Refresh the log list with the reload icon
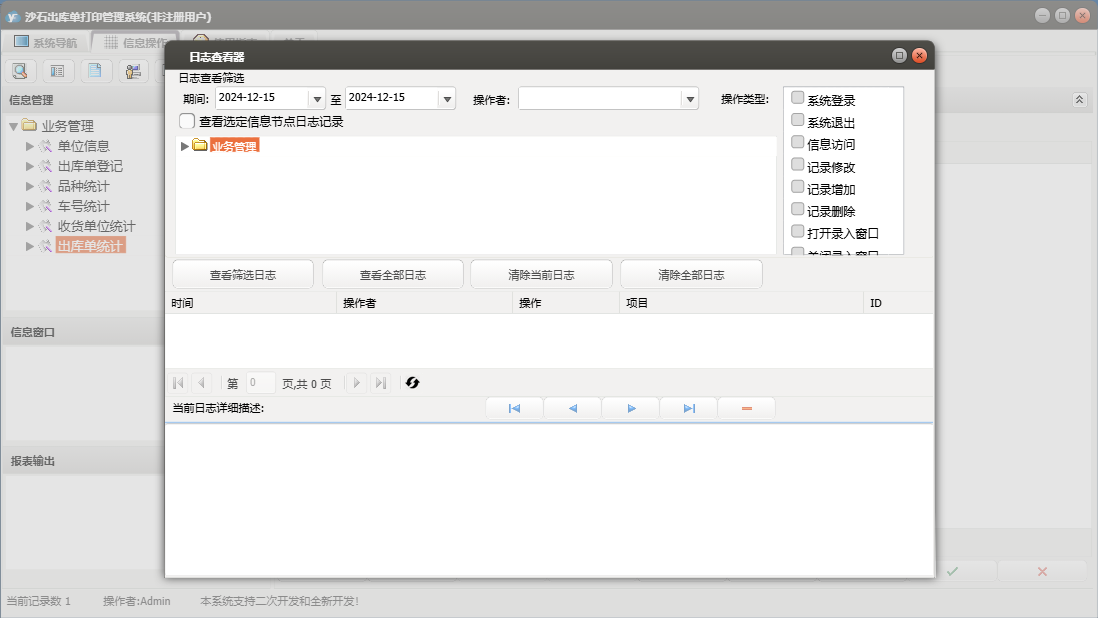Viewport: 1098px width, 618px height. (412, 383)
